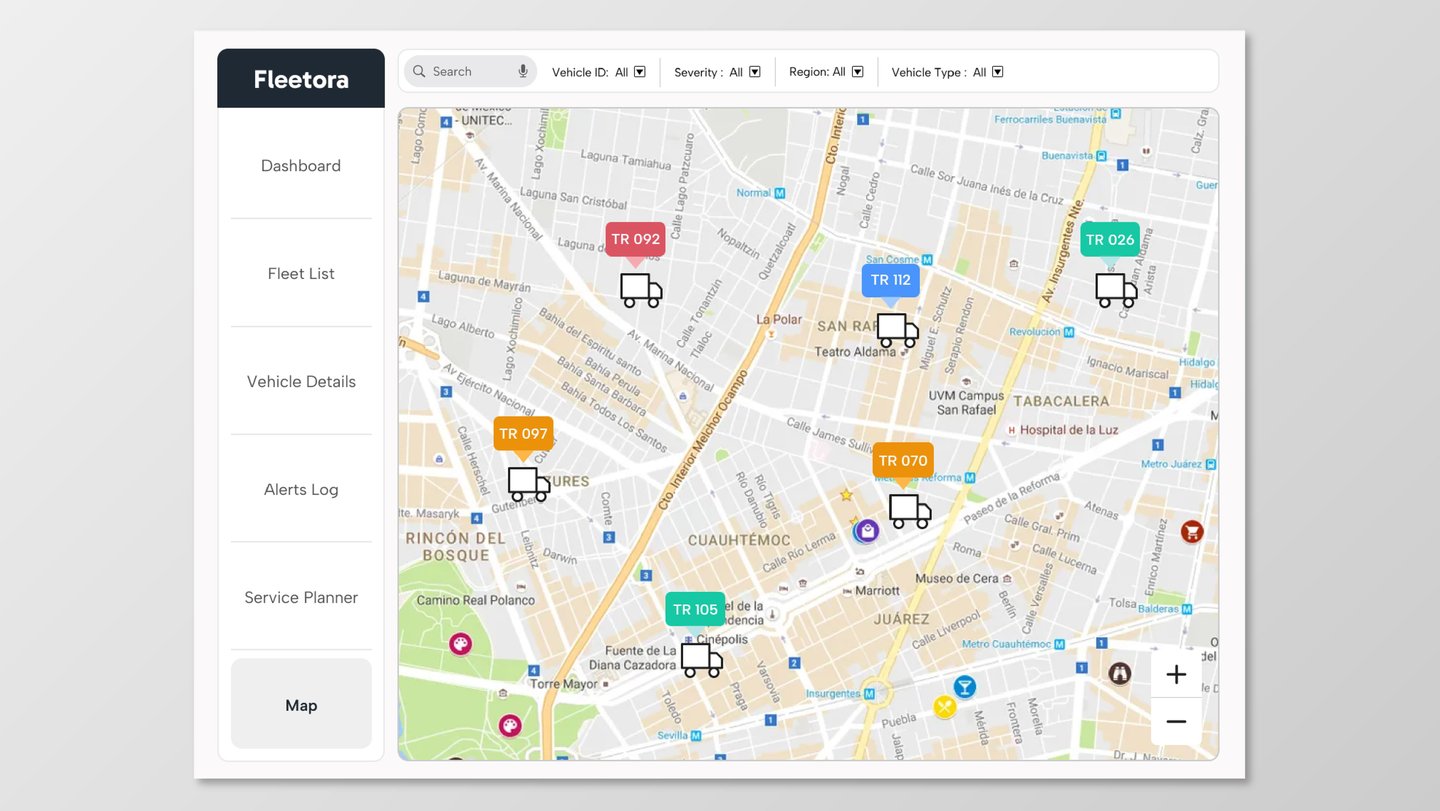This screenshot has height=811, width=1440.
Task: Select the truck icon under TR 105
Action: click(x=702, y=660)
